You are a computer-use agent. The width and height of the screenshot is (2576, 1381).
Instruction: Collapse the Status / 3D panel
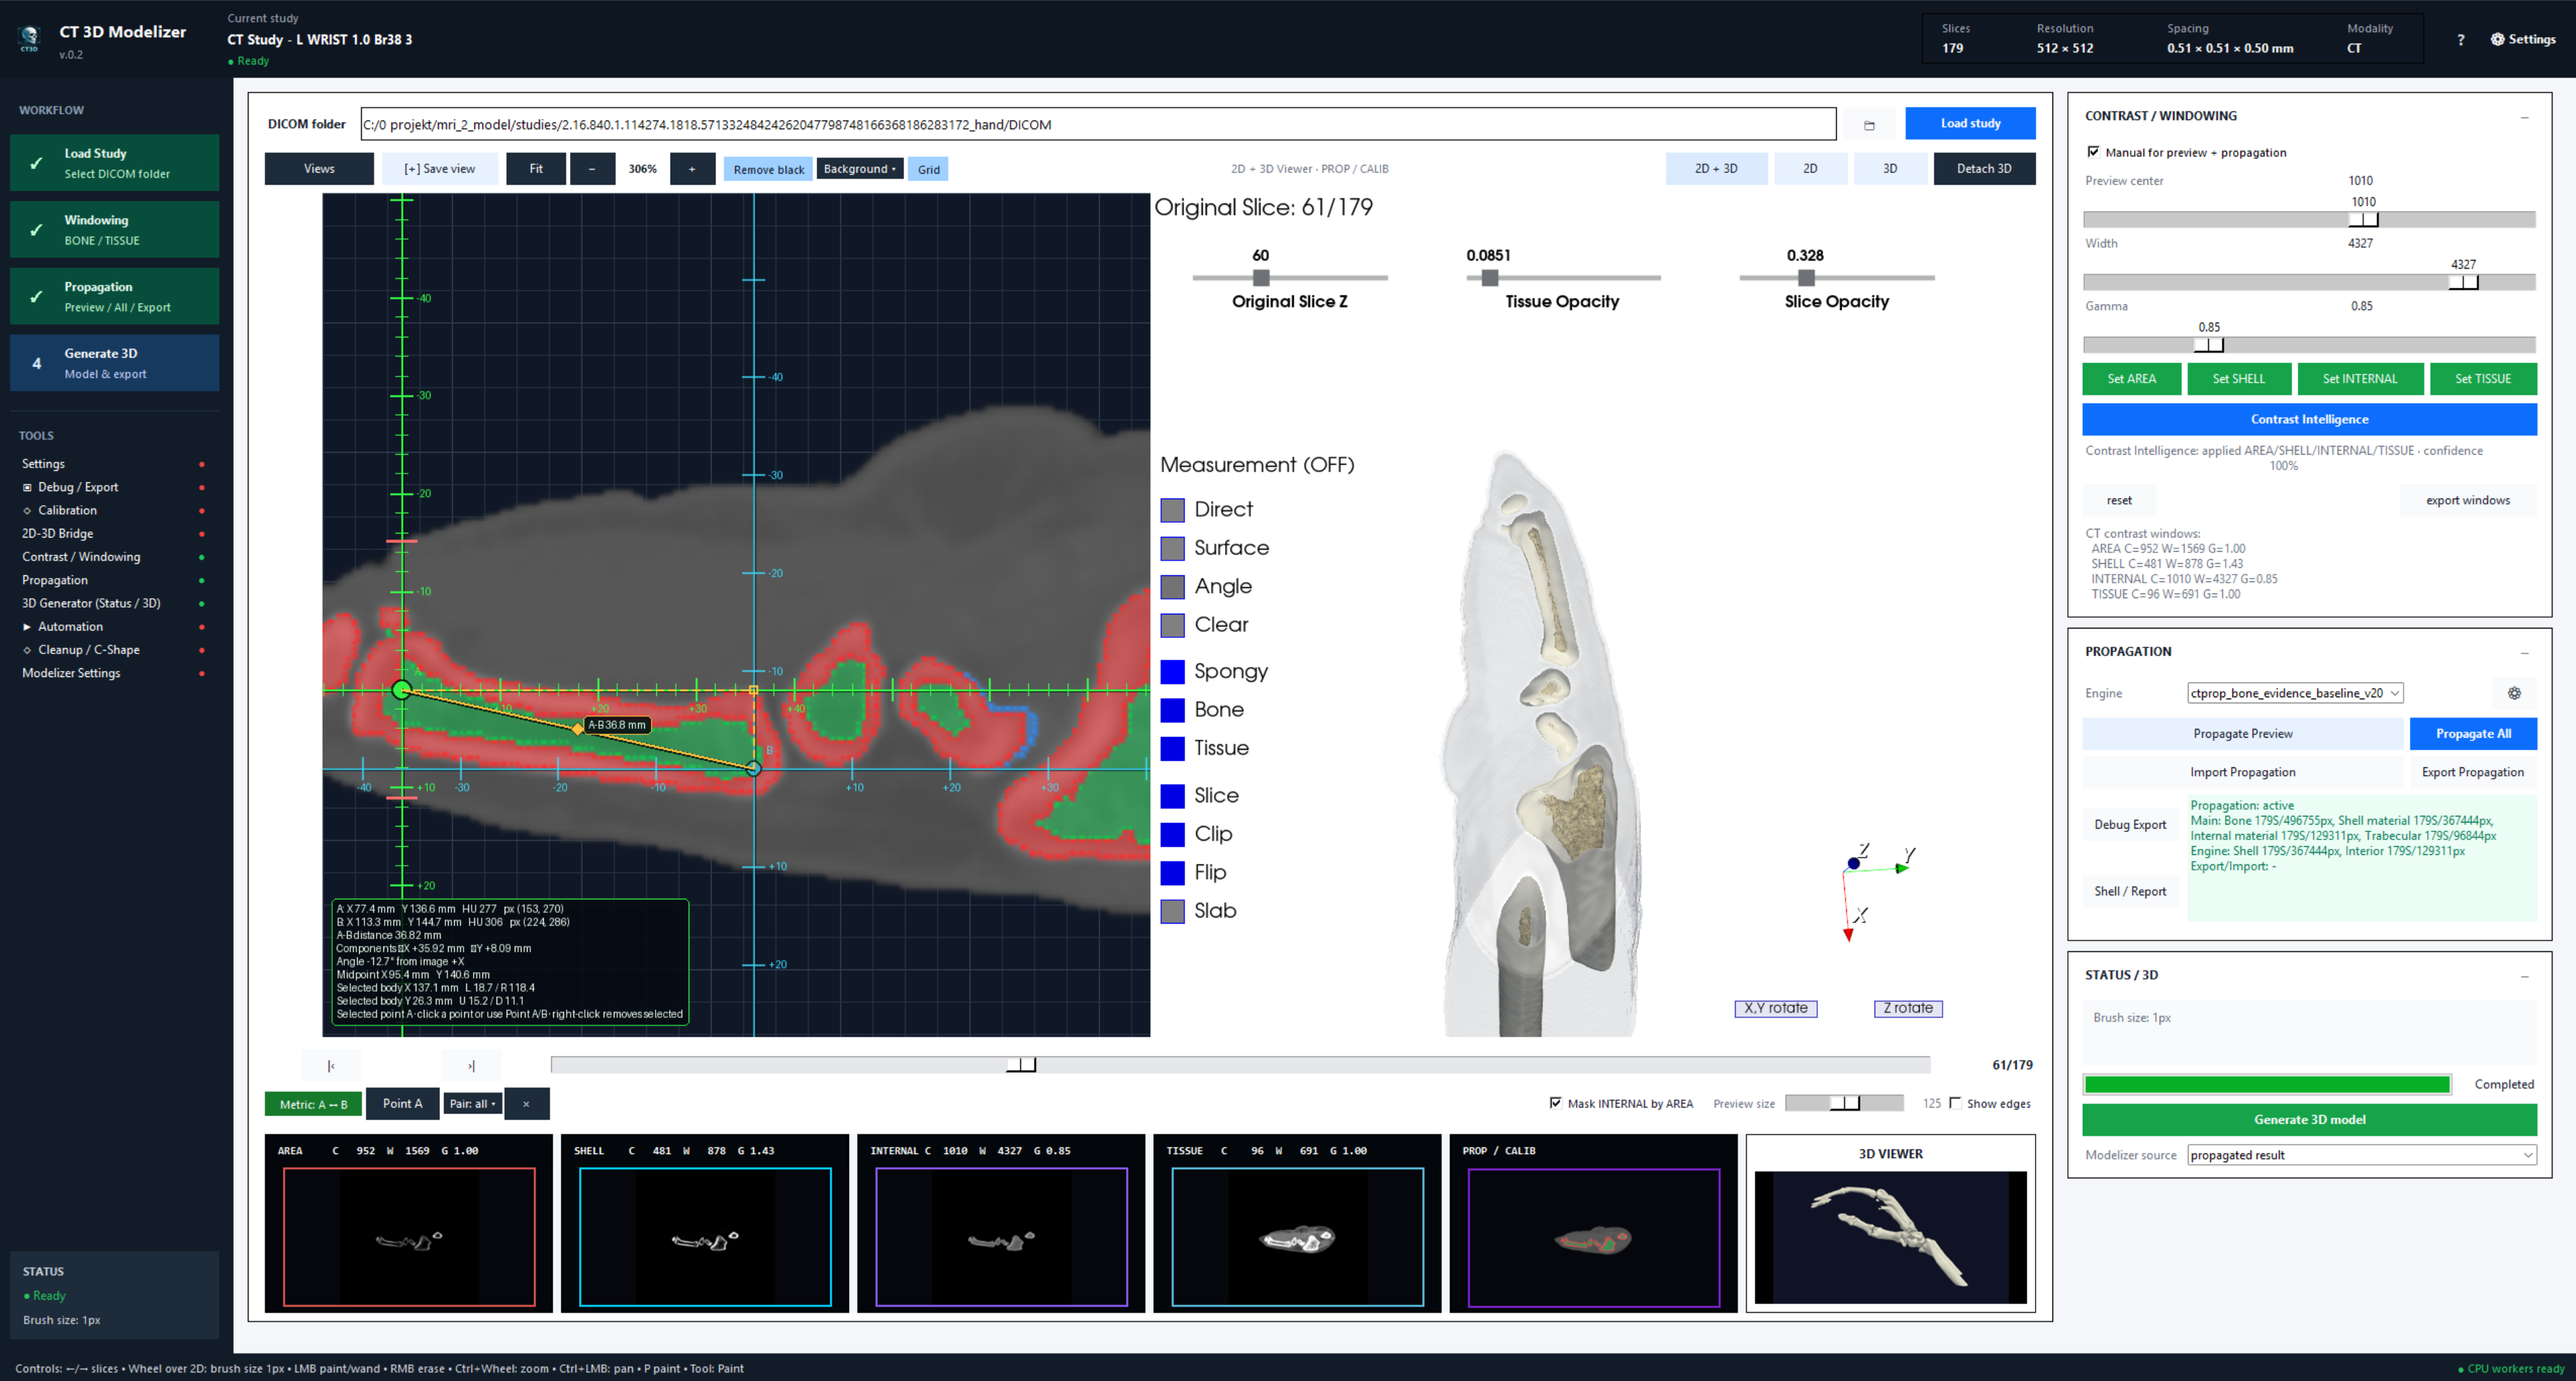click(x=2524, y=976)
